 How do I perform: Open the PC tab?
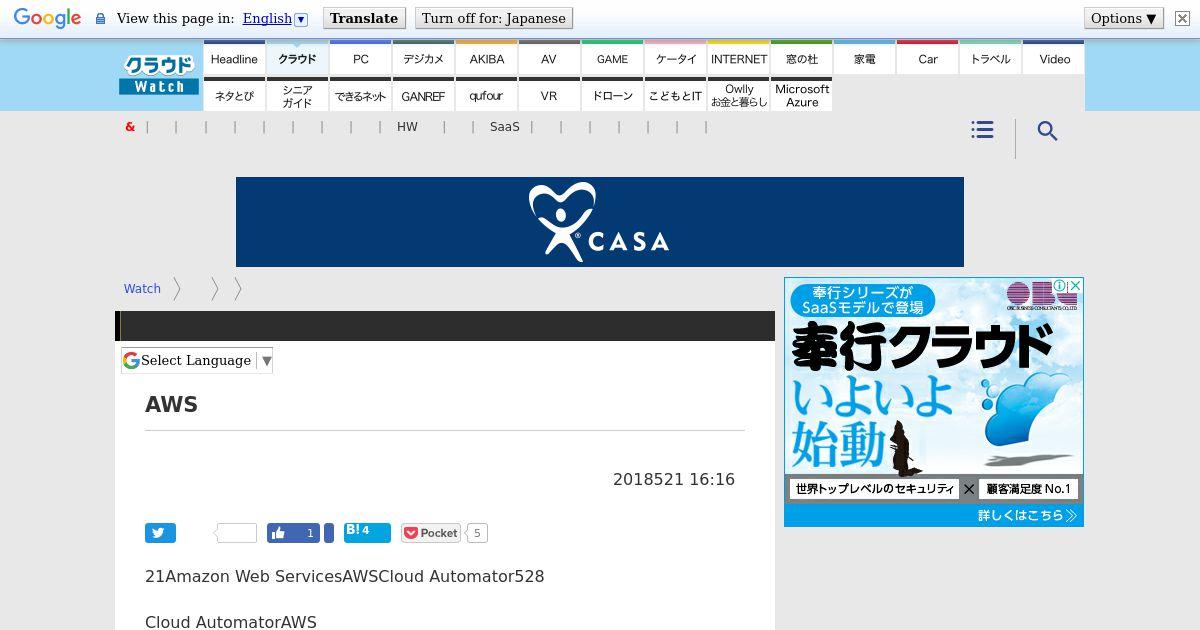point(361,59)
